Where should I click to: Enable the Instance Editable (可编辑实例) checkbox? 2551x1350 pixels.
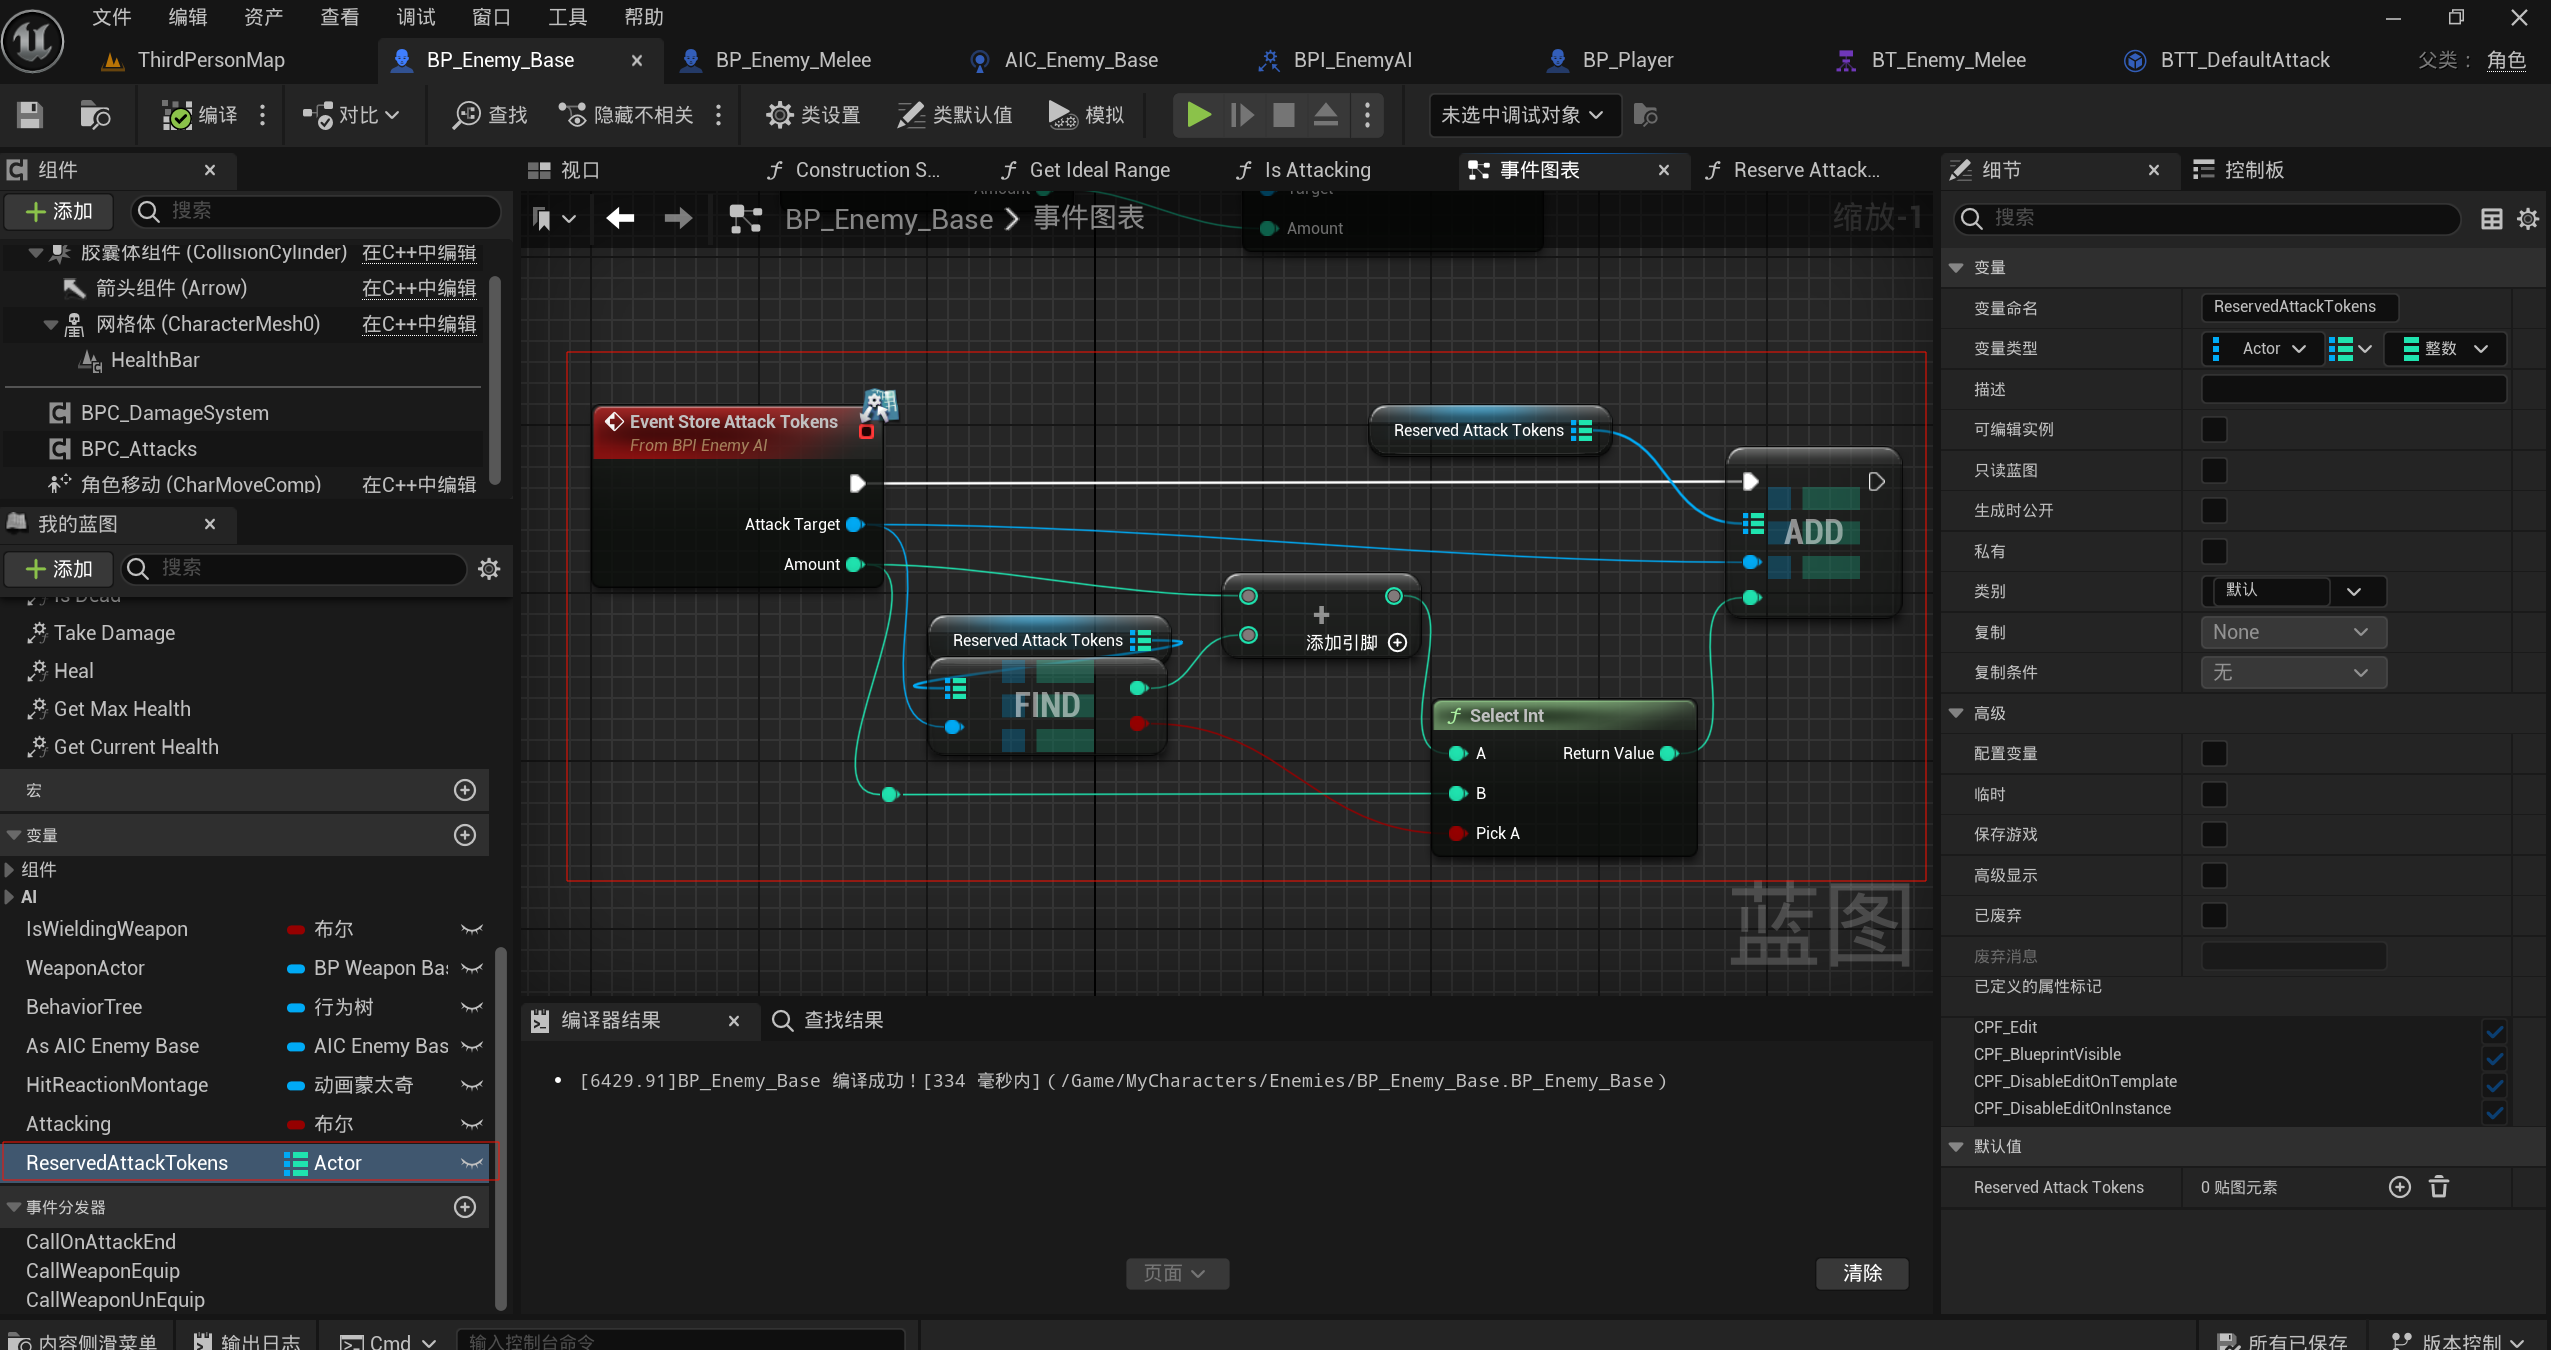[2214, 430]
